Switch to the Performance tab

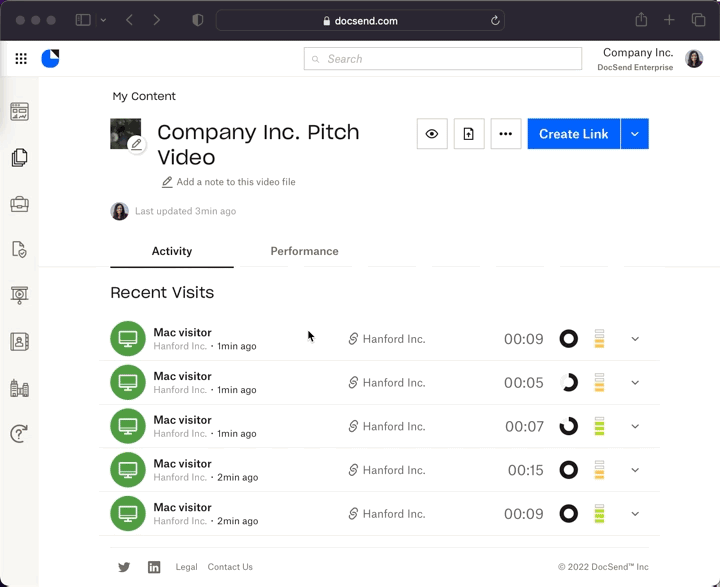304,251
